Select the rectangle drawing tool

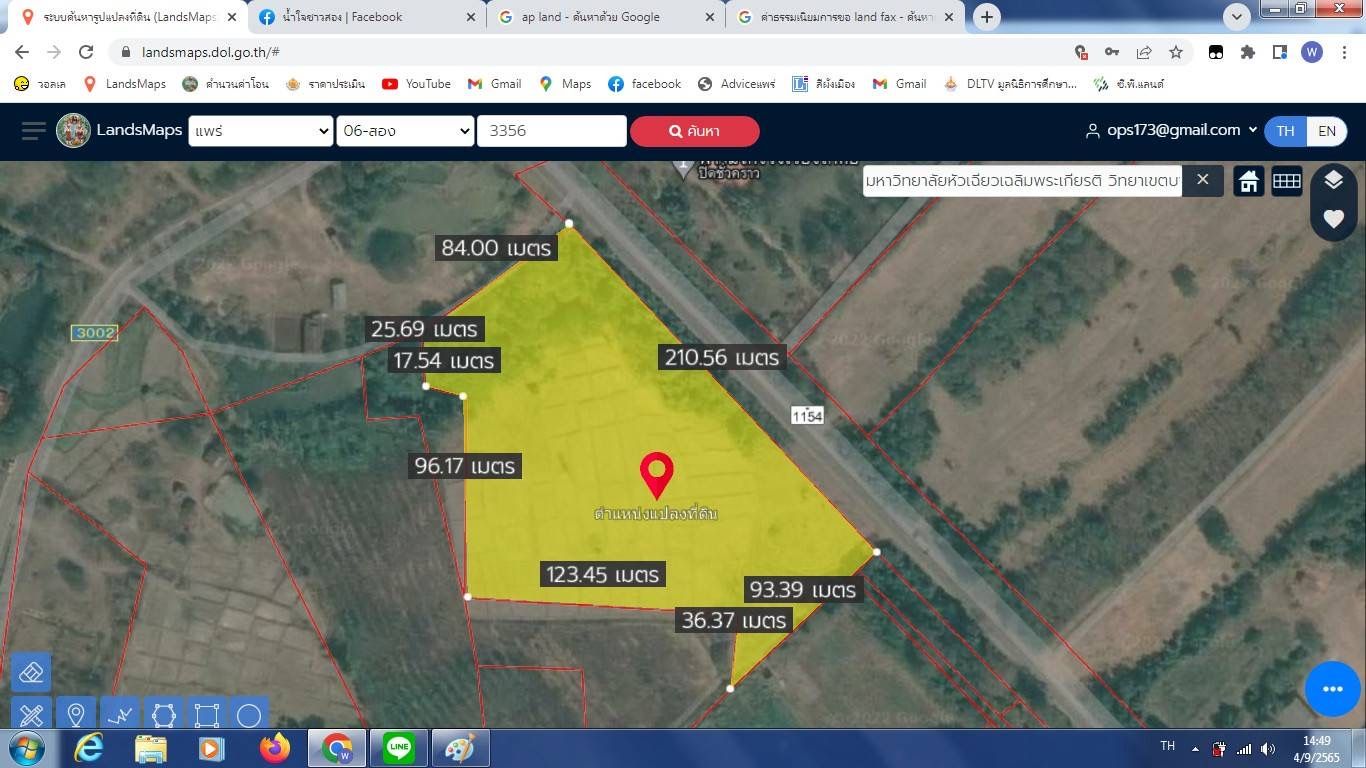point(206,714)
